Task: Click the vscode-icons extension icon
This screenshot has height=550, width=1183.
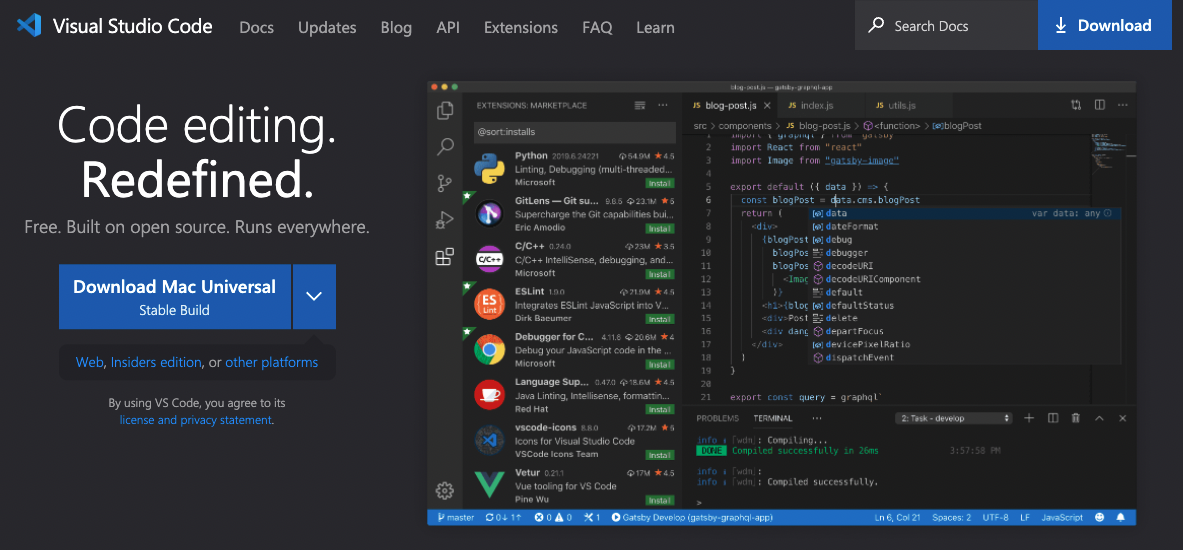Action: pos(489,440)
